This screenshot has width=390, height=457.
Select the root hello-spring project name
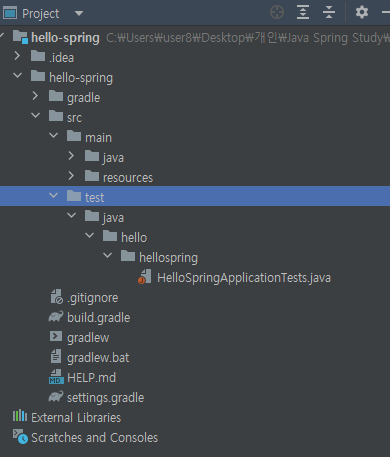click(x=65, y=38)
